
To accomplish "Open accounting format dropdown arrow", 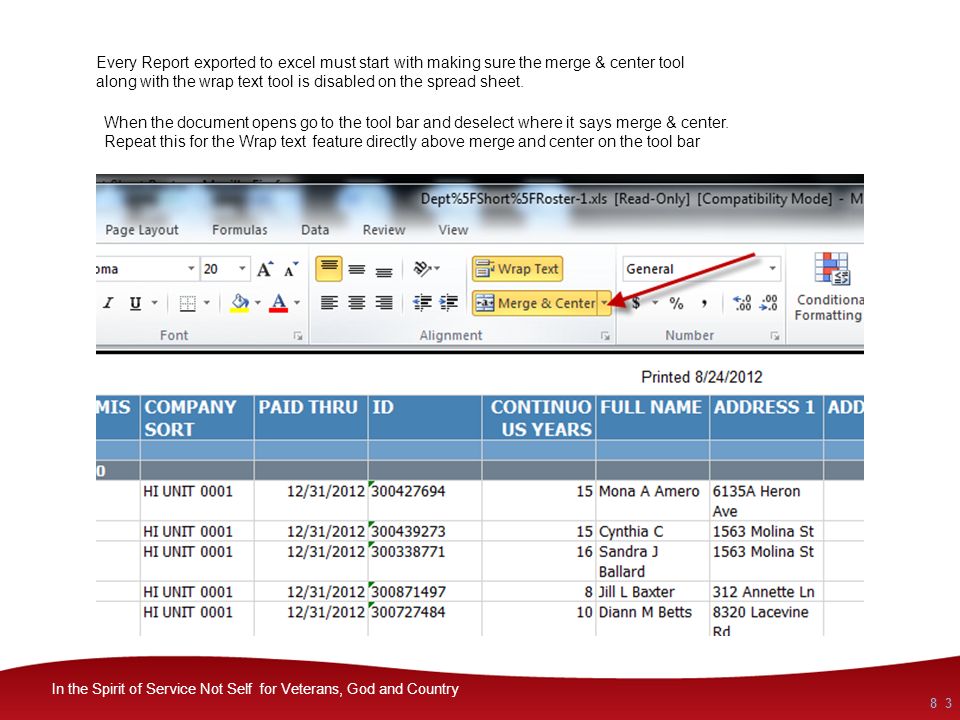I will point(654,302).
